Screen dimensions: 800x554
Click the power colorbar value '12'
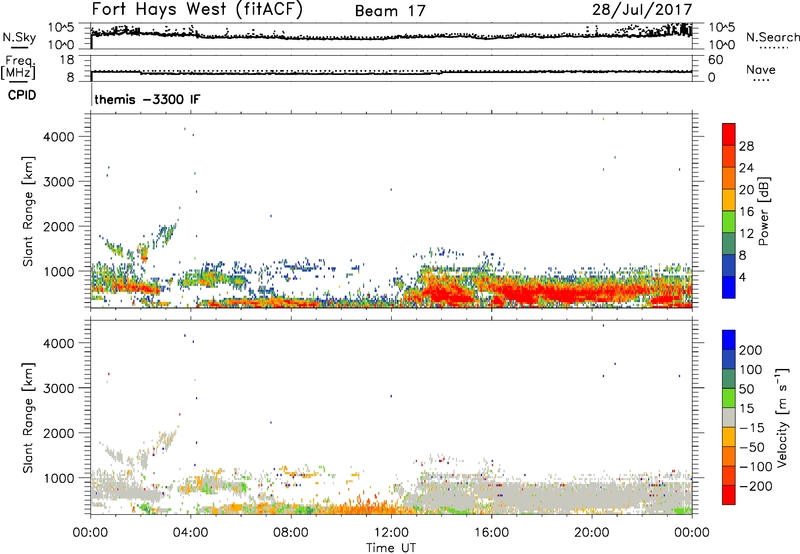point(746,234)
